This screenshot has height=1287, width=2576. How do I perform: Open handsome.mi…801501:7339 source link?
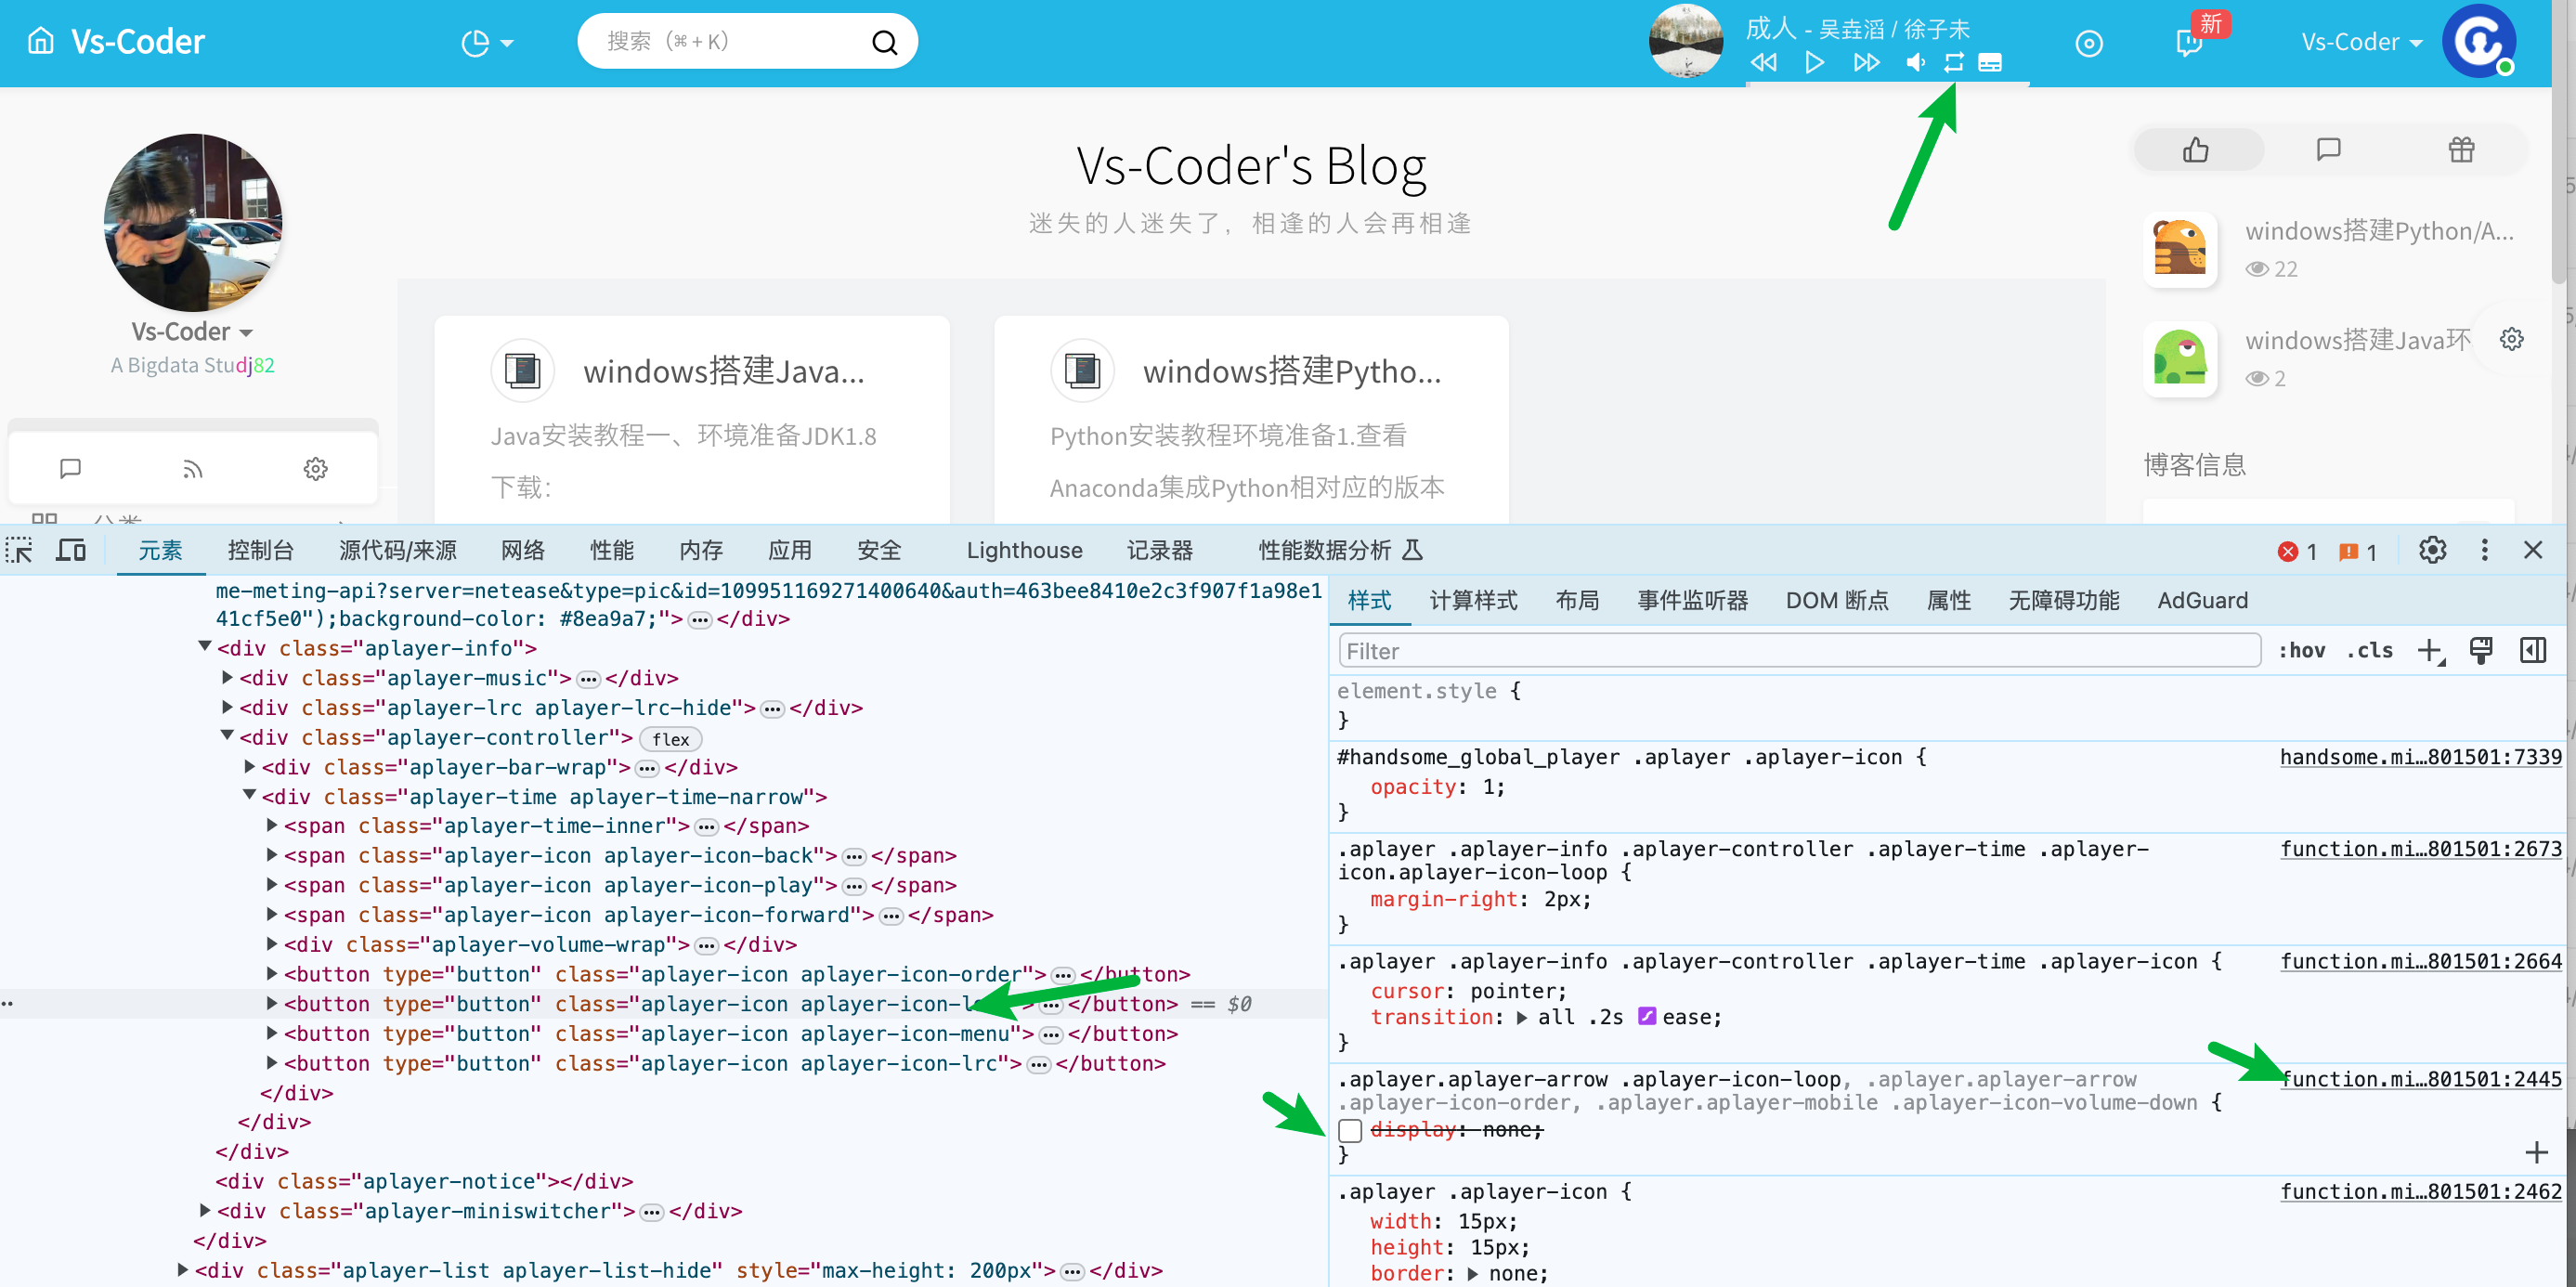[x=2420, y=757]
